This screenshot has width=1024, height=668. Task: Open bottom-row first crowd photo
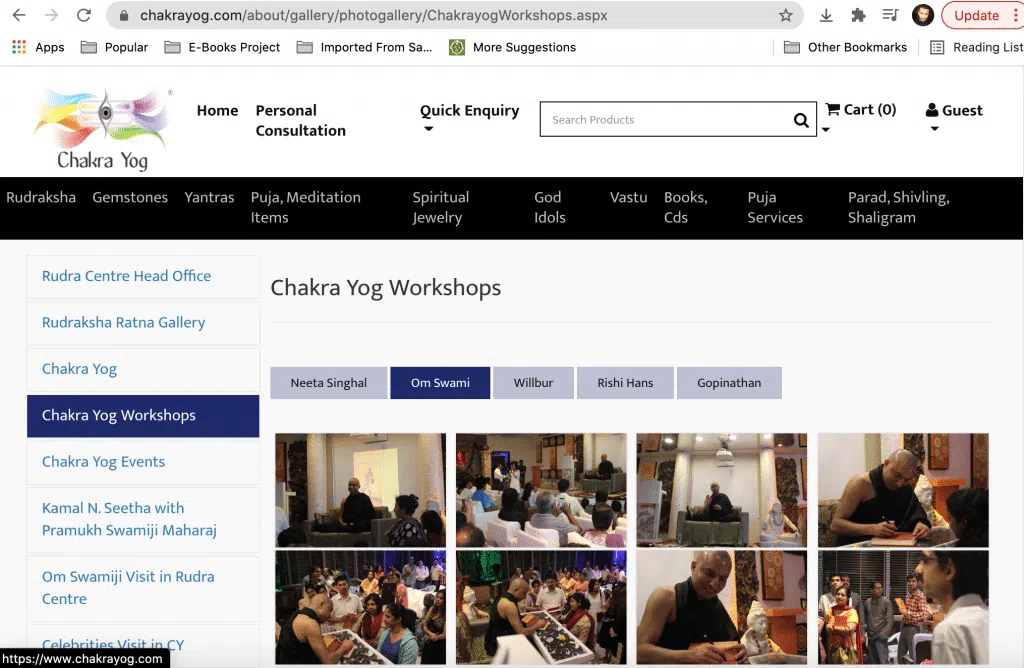point(360,607)
